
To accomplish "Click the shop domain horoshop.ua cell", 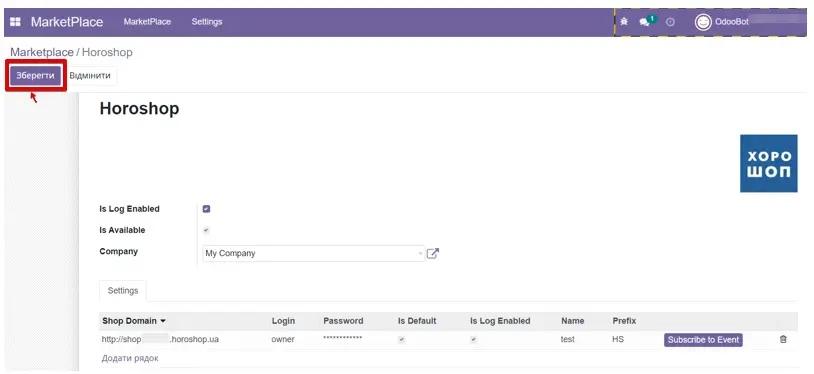I will click(x=160, y=339).
